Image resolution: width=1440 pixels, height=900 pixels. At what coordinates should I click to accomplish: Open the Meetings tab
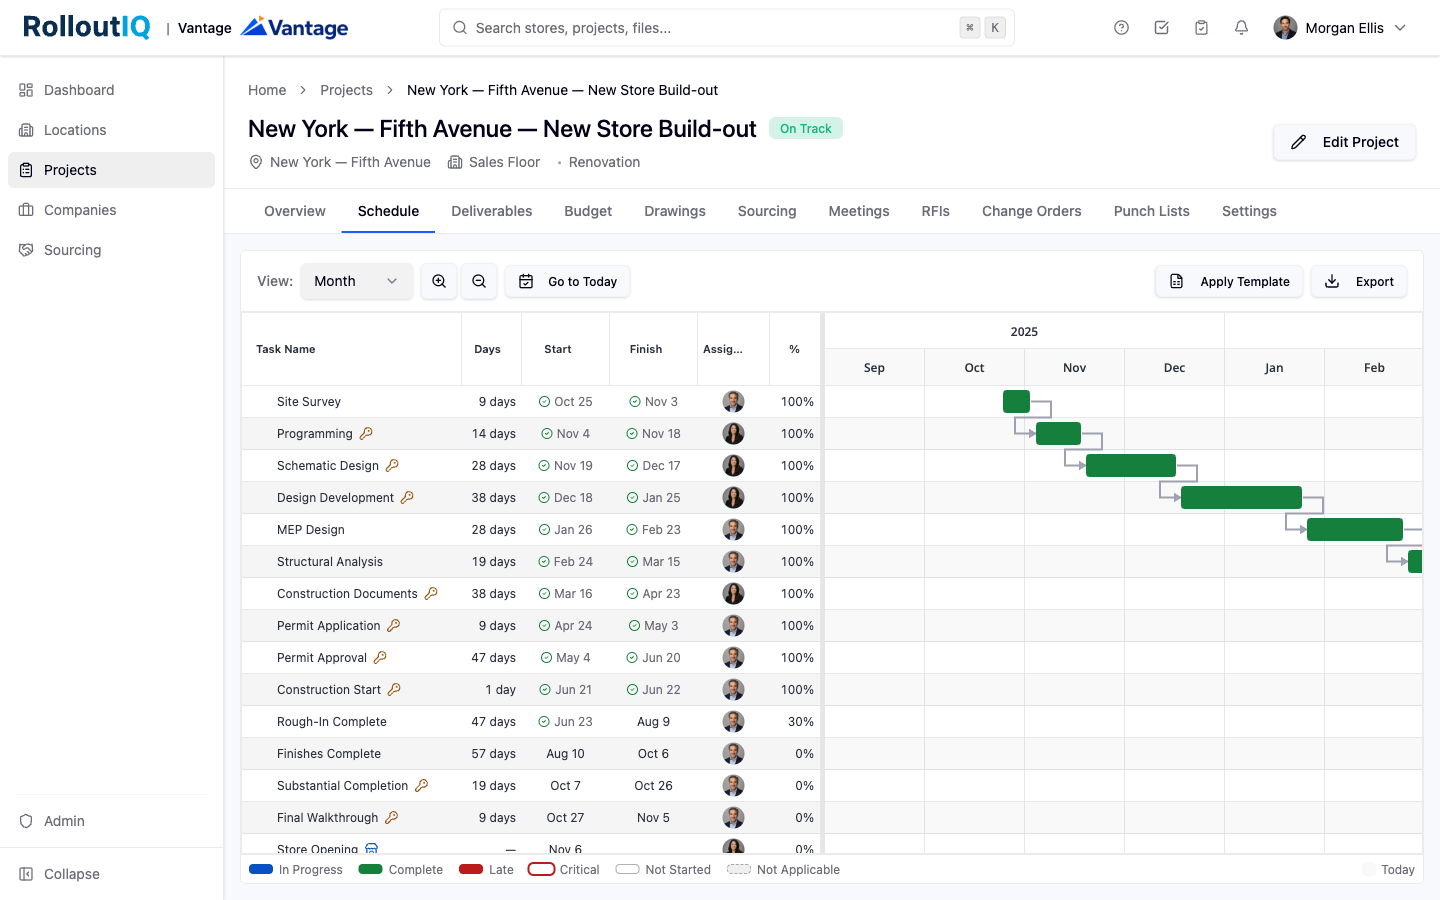pos(859,211)
